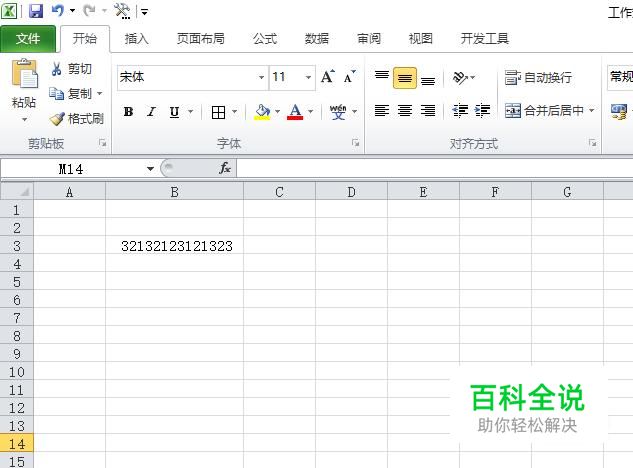Apply yellow fill color bucket

262,112
